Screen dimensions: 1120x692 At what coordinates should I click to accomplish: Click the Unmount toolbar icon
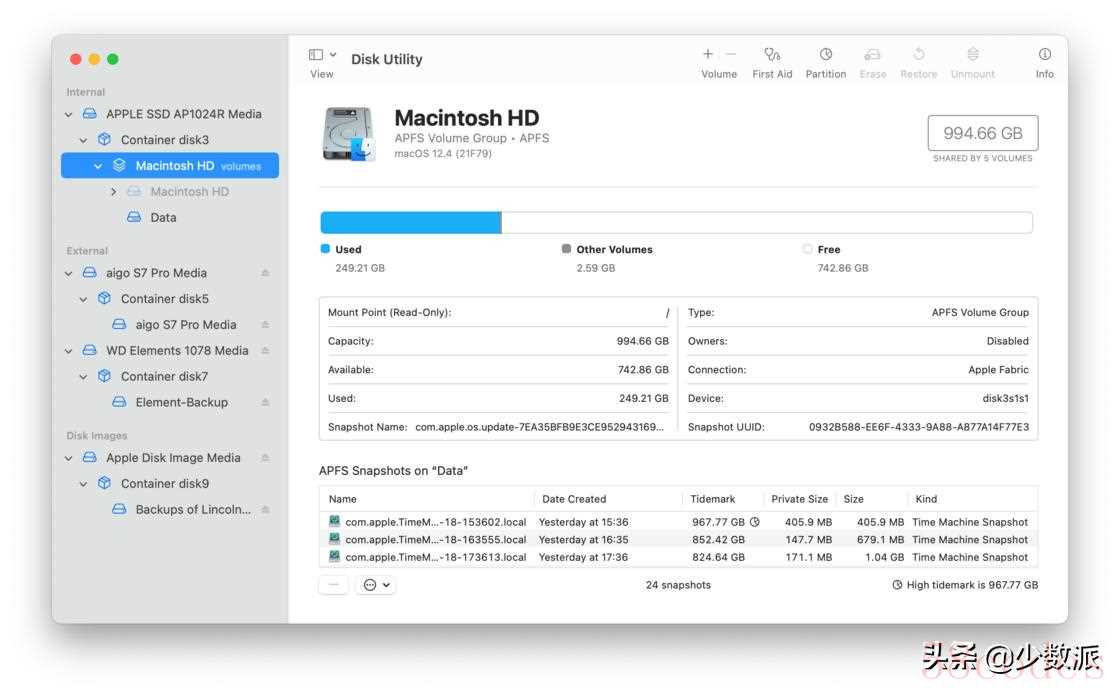(x=972, y=55)
